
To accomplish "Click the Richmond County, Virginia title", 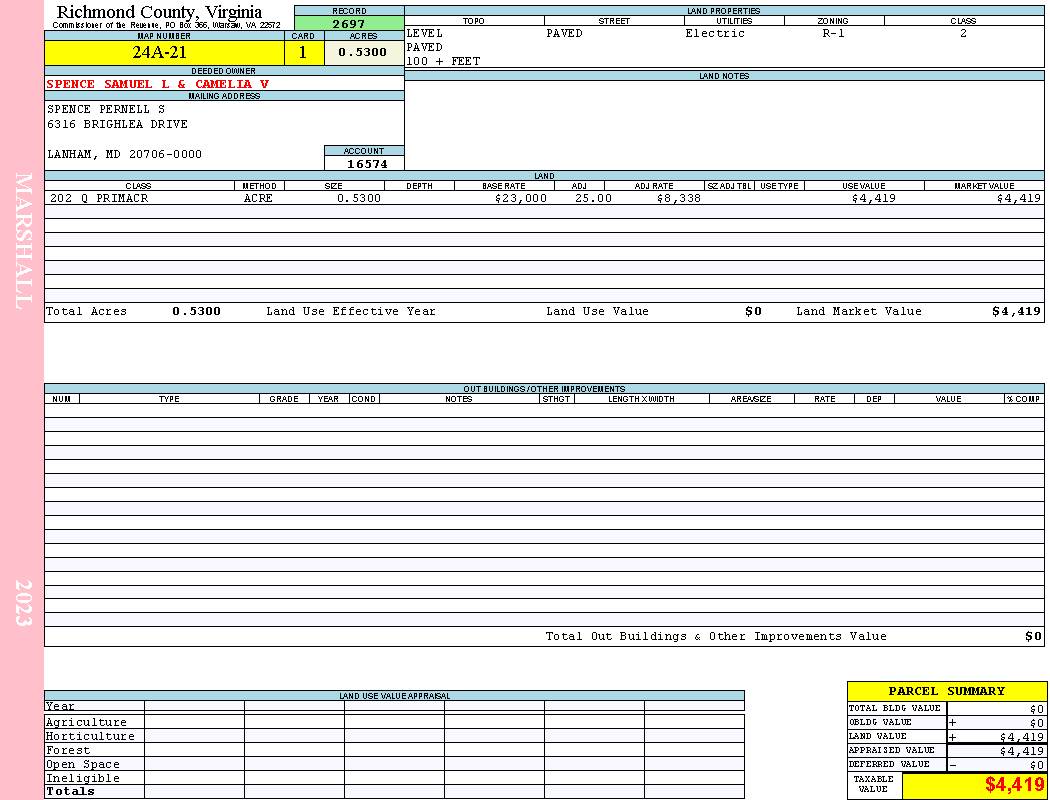I will click(x=159, y=12).
